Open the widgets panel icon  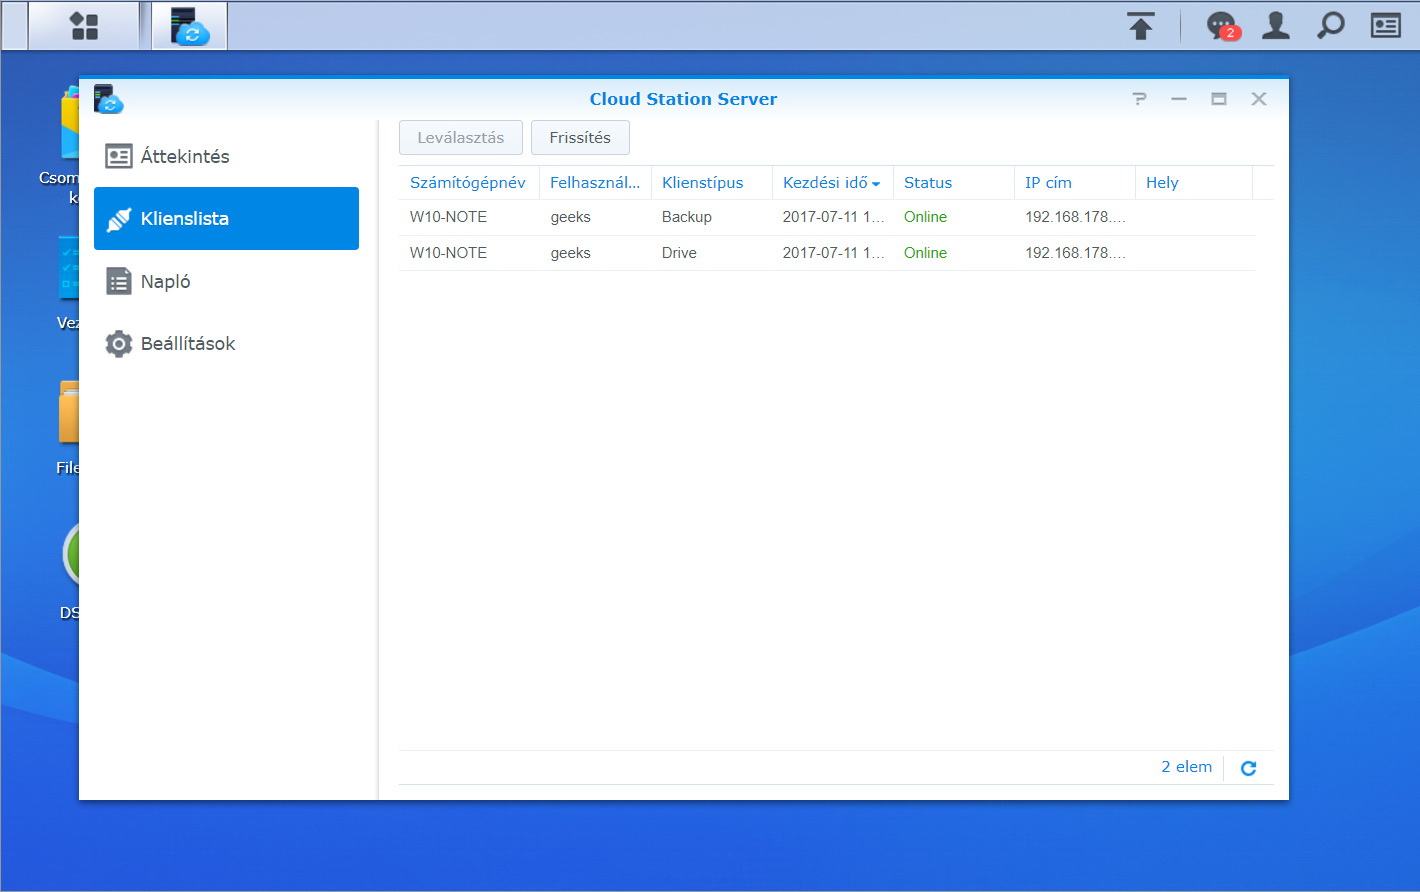point(1385,26)
